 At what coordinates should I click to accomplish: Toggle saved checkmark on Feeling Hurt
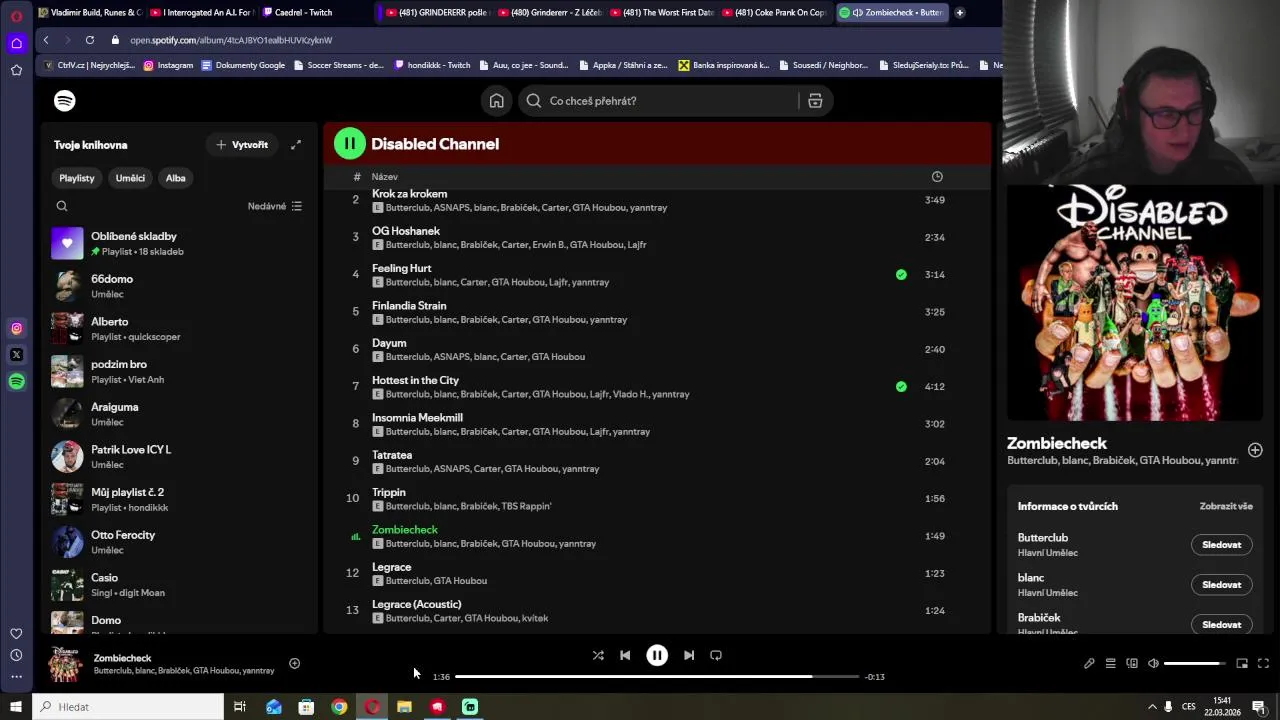point(901,275)
